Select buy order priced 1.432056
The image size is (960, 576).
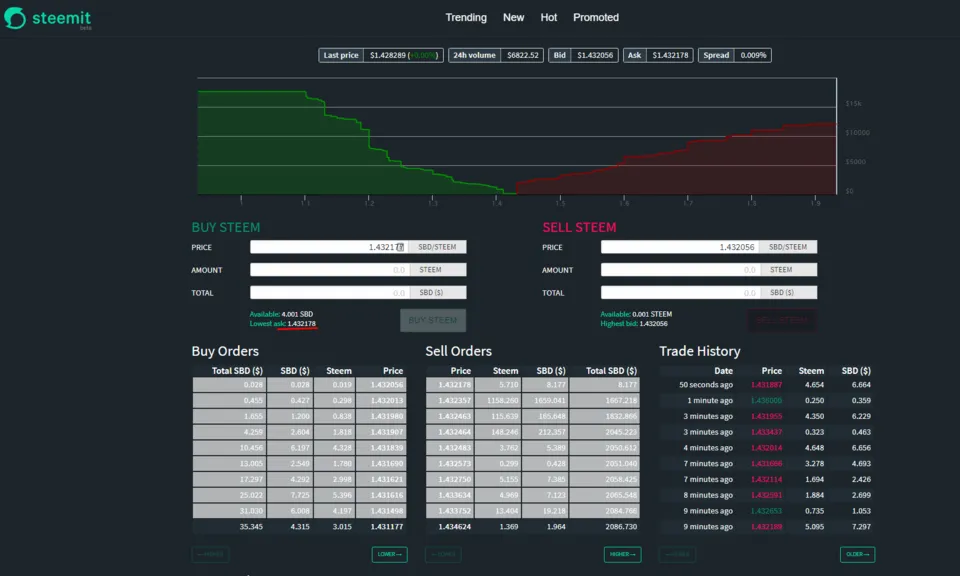point(299,385)
